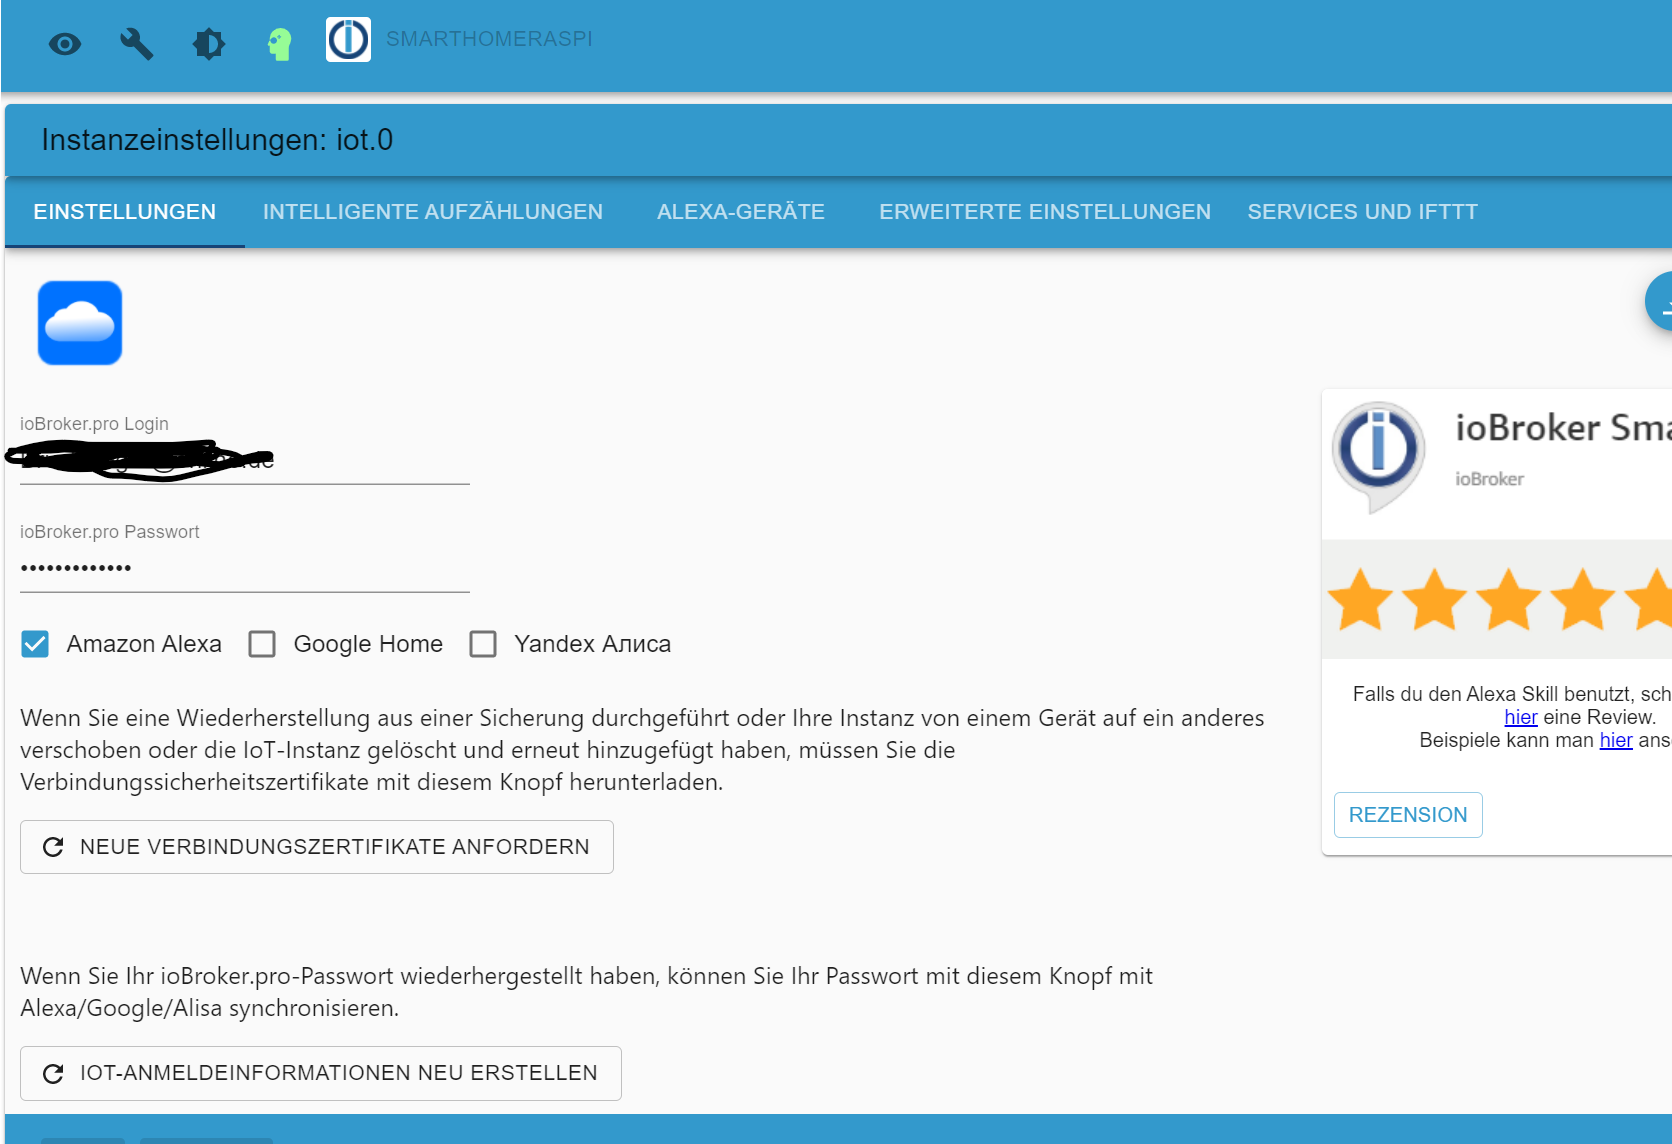Click the ioBroker.pro Passwort field
Image resolution: width=1672 pixels, height=1144 pixels.
(245, 569)
